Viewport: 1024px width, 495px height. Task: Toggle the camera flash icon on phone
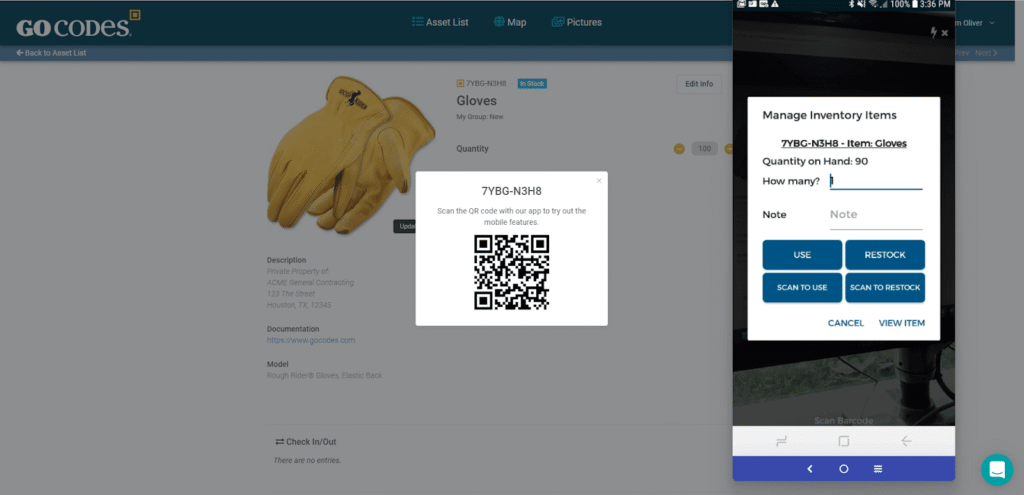coord(934,32)
